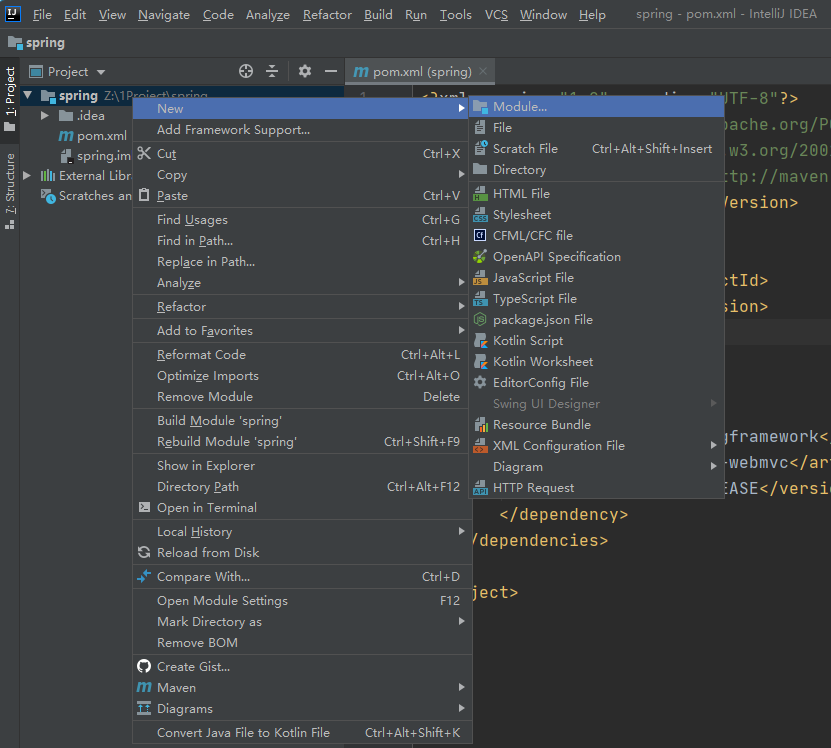Click the GitHub icon next to Create Gist

point(144,666)
